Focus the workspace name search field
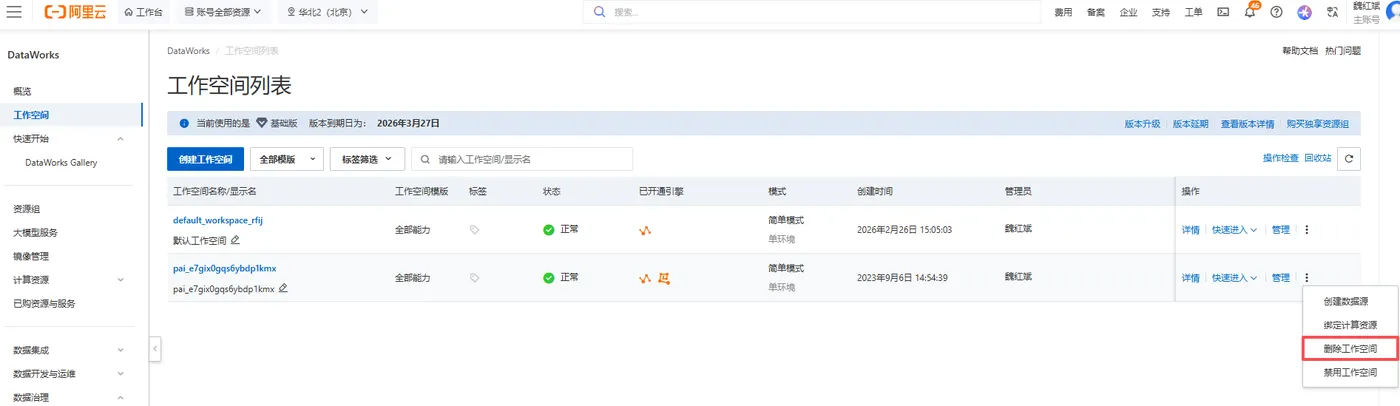The height and width of the screenshot is (406, 1400). coord(522,159)
